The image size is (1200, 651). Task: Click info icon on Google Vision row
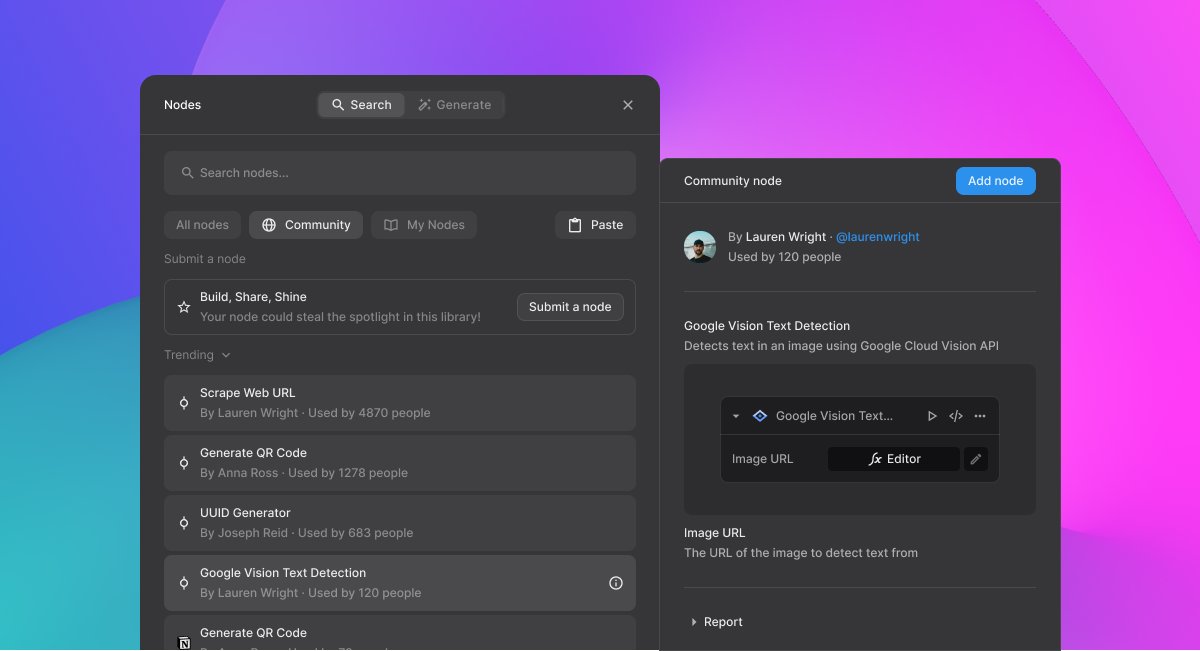click(x=616, y=583)
